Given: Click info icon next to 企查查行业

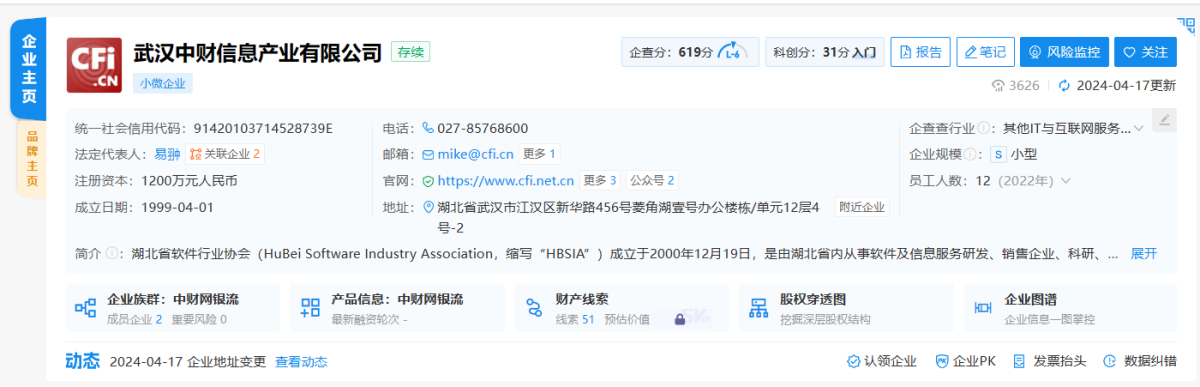Looking at the screenshot, I should pyautogui.click(x=984, y=128).
